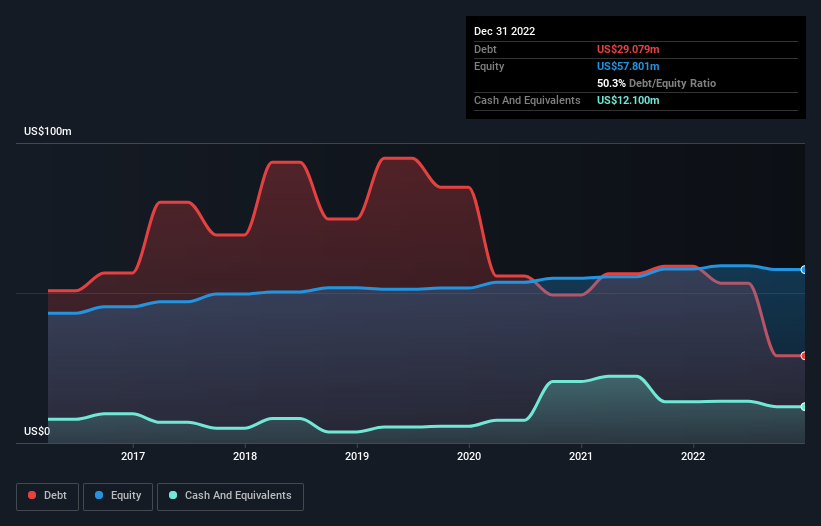Click the US$100m y-axis label

(48, 131)
